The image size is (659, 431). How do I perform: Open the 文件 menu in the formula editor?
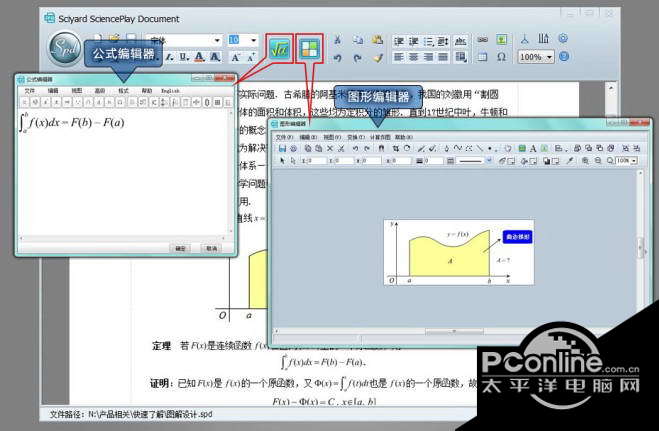tap(29, 91)
